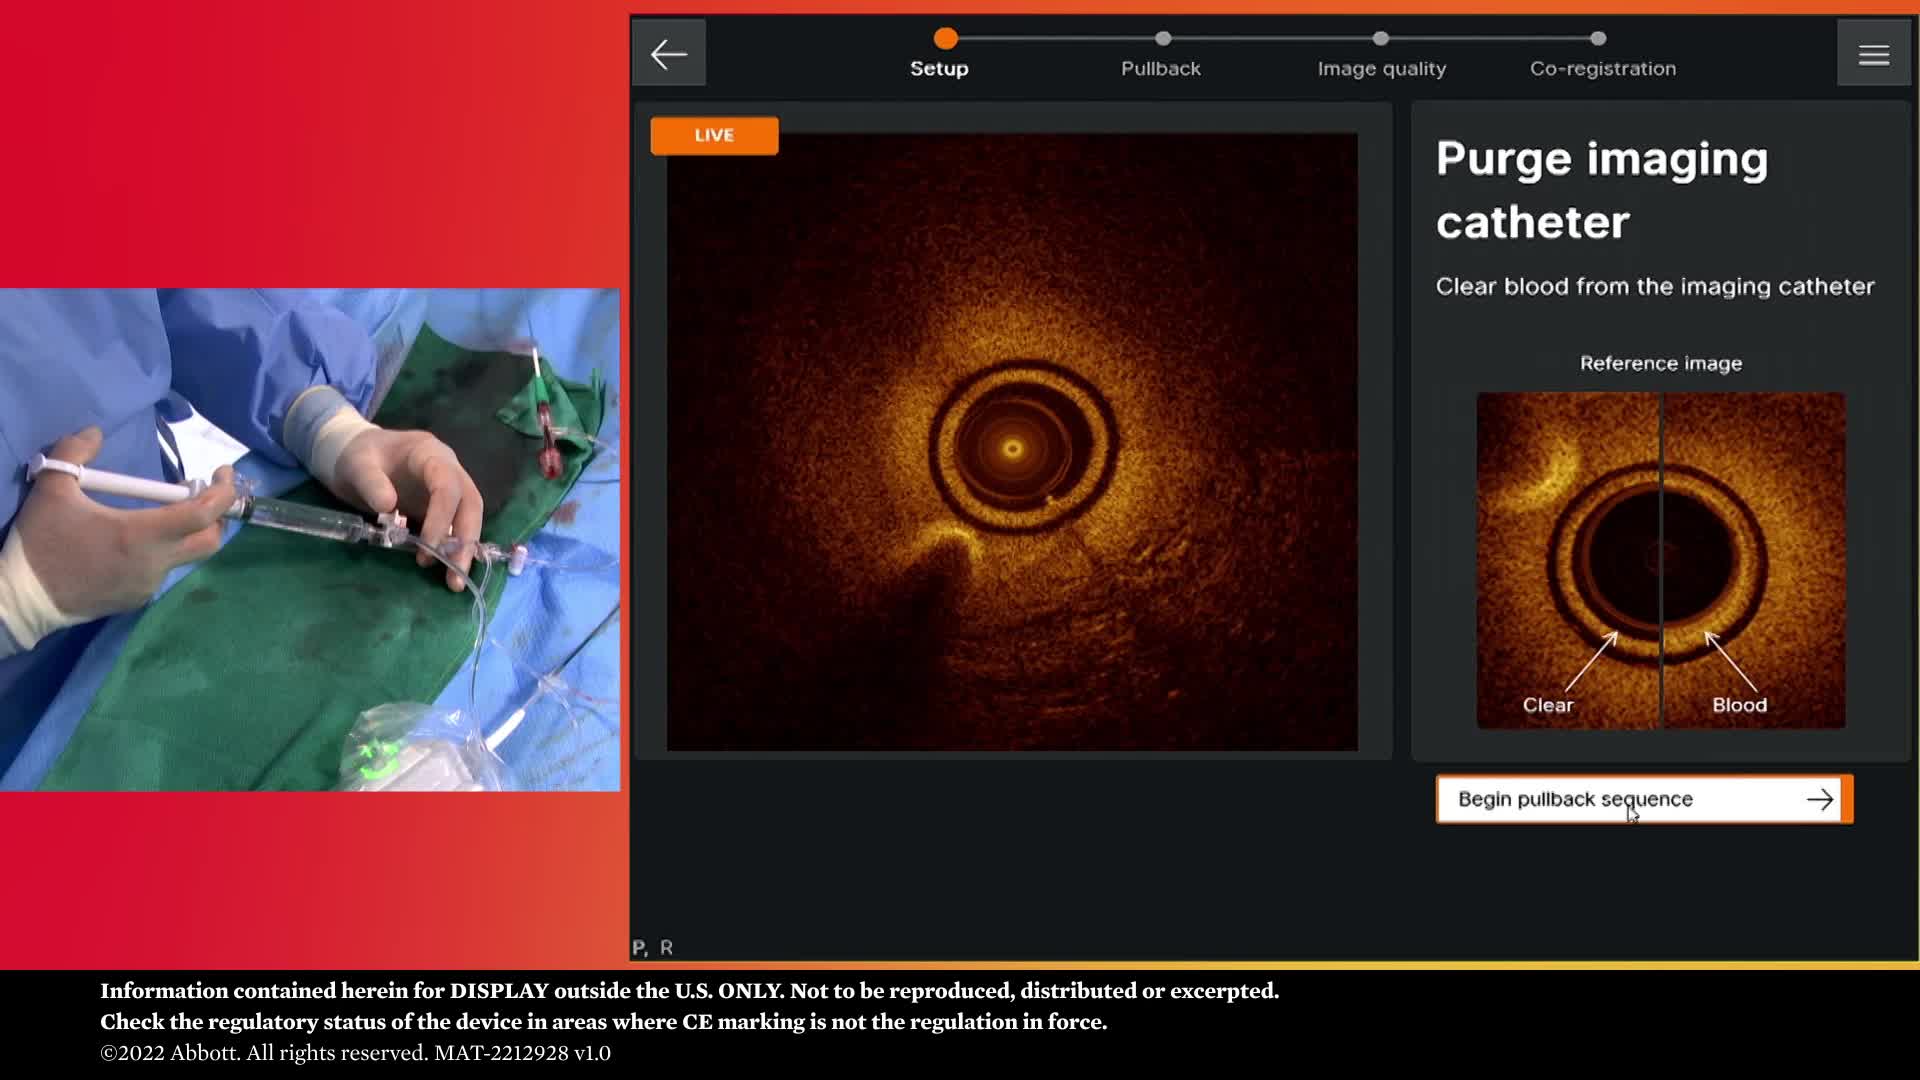Click the Clear label in reference image
The image size is (1920, 1080).
pyautogui.click(x=1547, y=705)
